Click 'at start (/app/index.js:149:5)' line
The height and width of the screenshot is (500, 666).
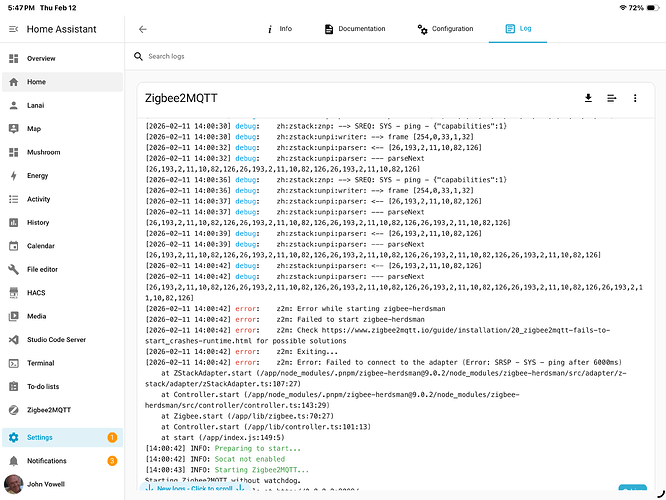tap(223, 438)
